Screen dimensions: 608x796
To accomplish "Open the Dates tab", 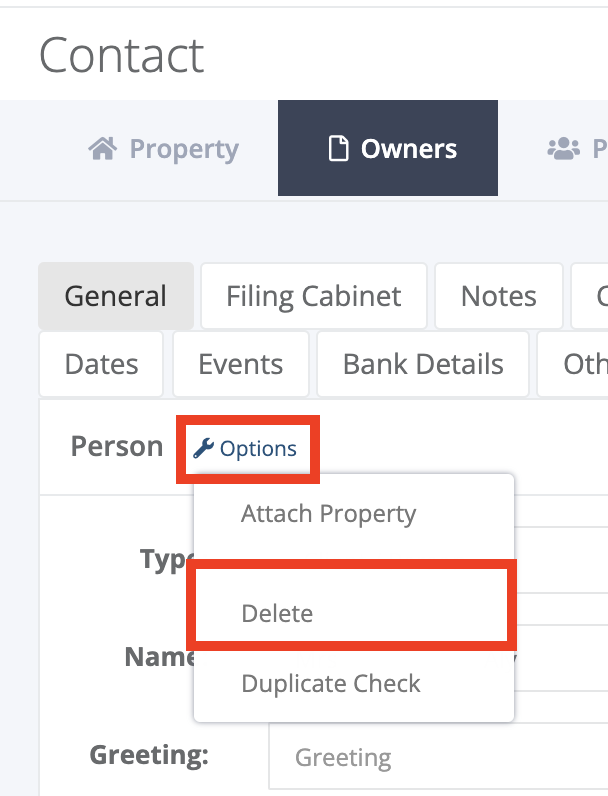I will pos(101,364).
